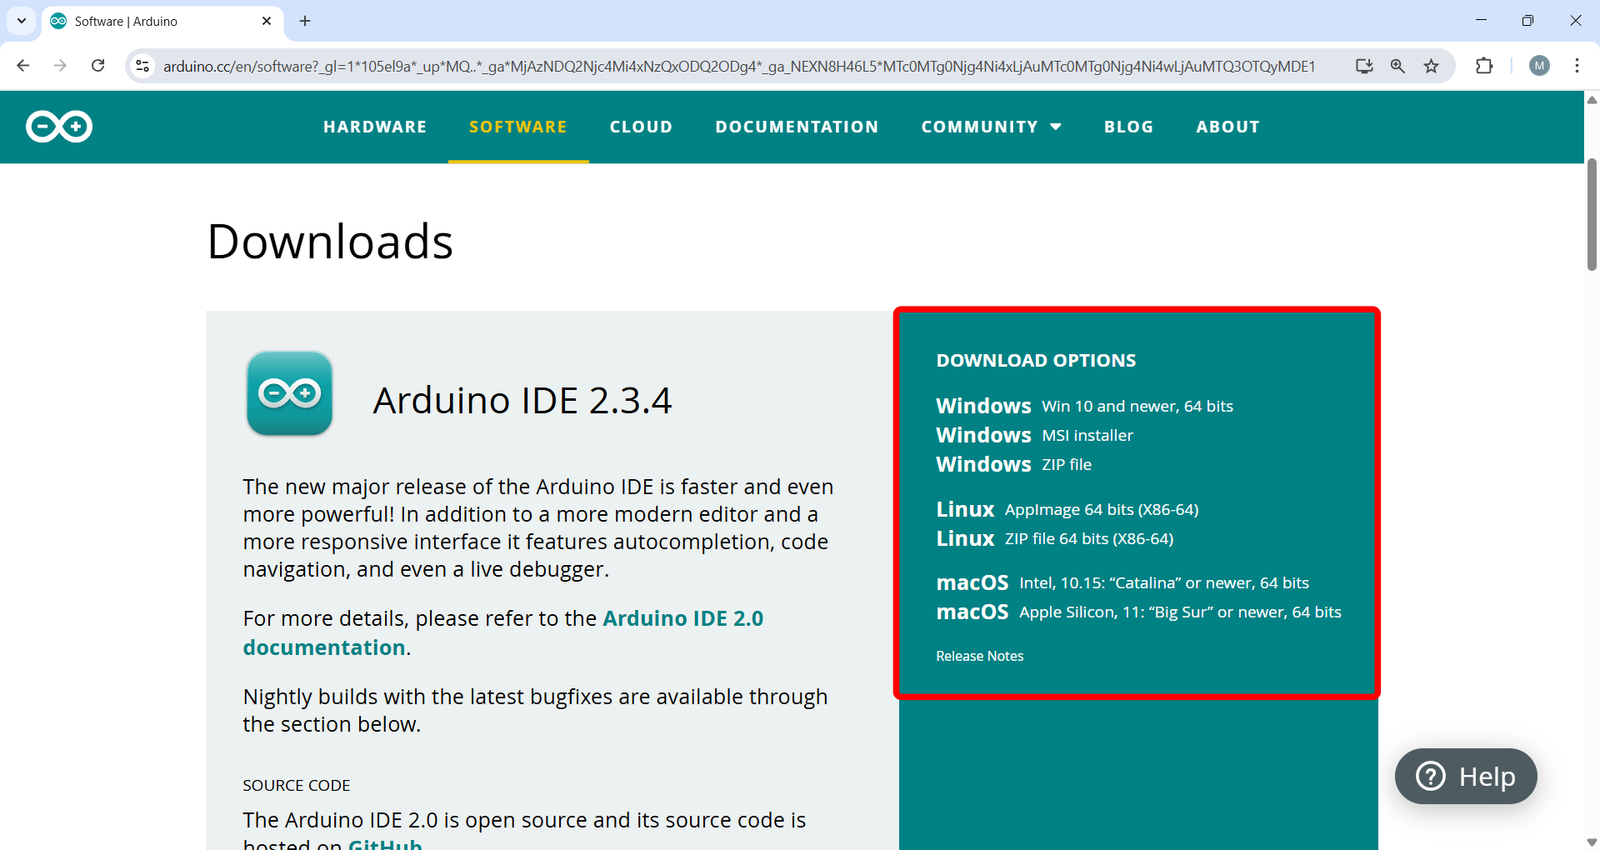
Task: Click the page vertical scrollbar thumb
Action: click(x=1592, y=214)
